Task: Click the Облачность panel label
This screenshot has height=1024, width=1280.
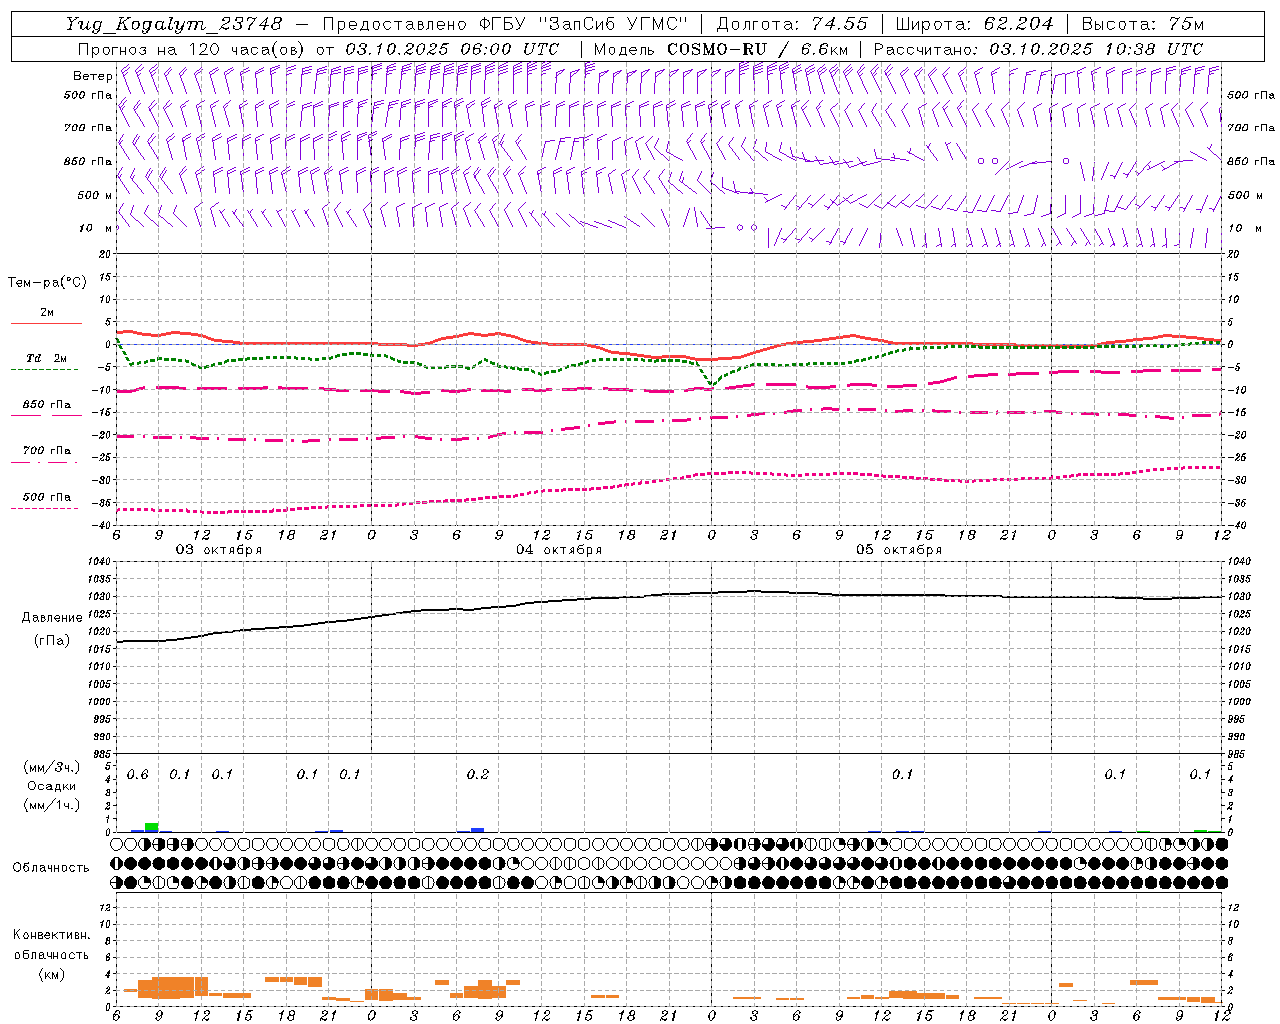Action: [50, 867]
